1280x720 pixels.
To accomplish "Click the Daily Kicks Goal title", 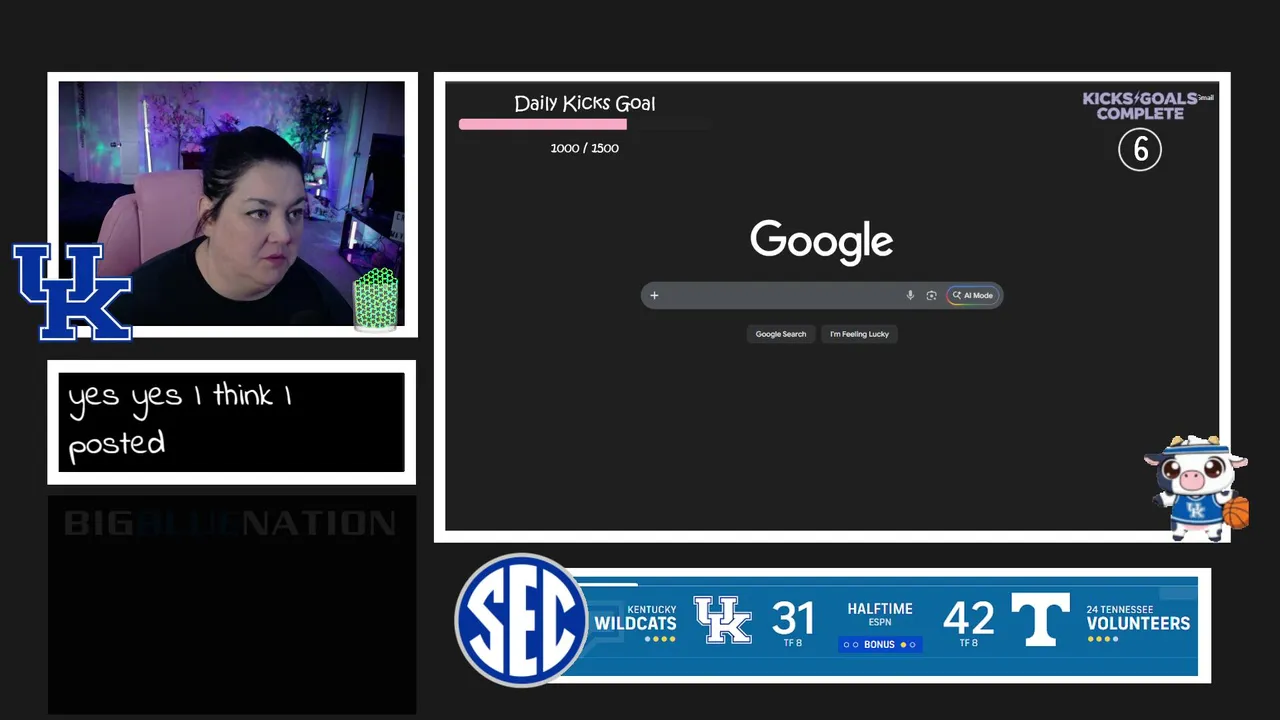I will tap(585, 103).
